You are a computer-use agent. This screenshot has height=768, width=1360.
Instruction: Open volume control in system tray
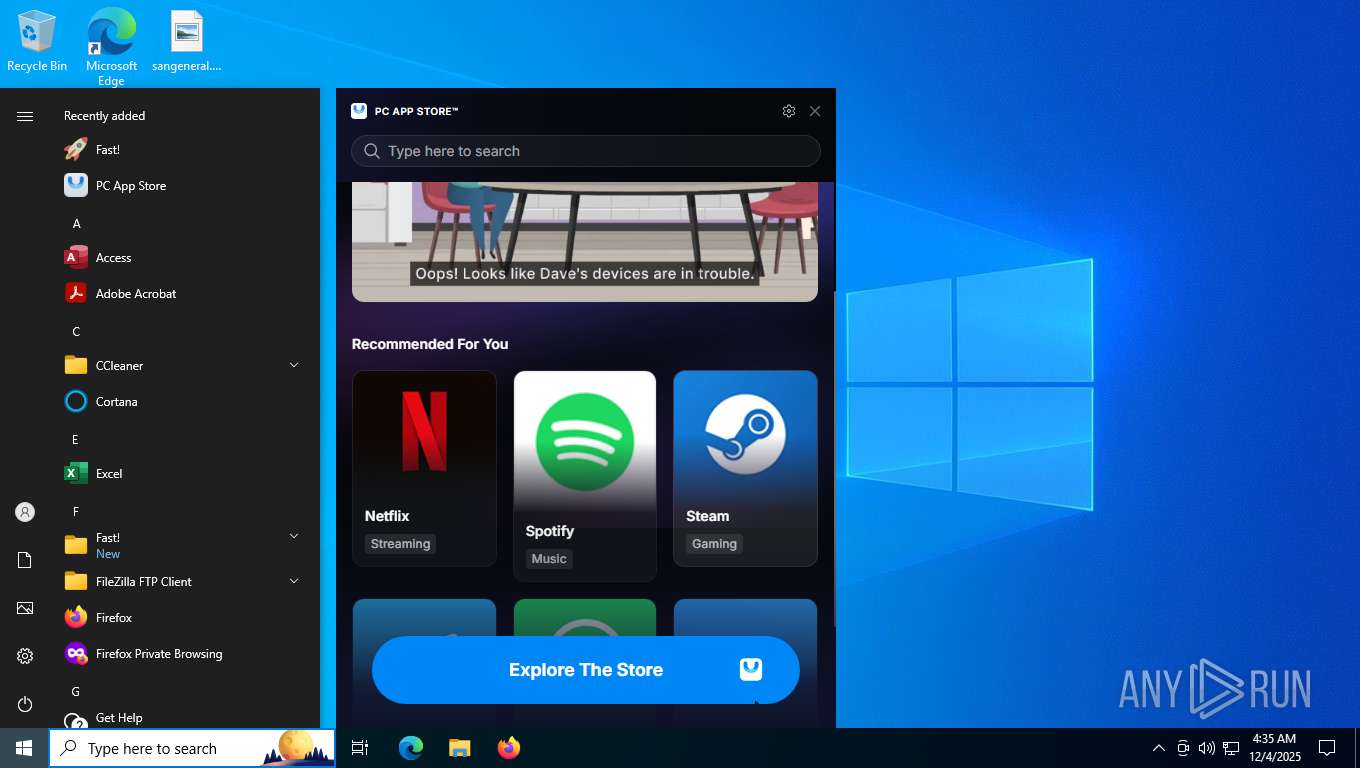click(x=1207, y=748)
